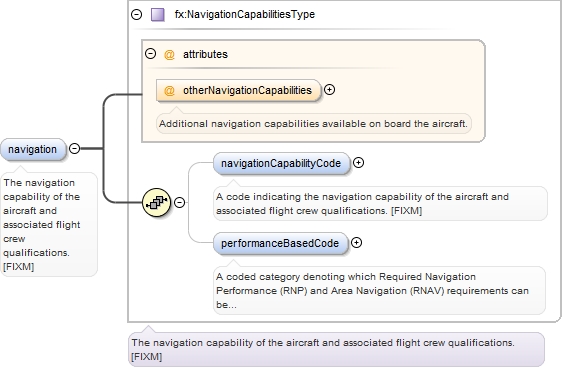Expand the otherNavigationCapabilities attribute
This screenshot has width=563, height=370.
point(329,89)
